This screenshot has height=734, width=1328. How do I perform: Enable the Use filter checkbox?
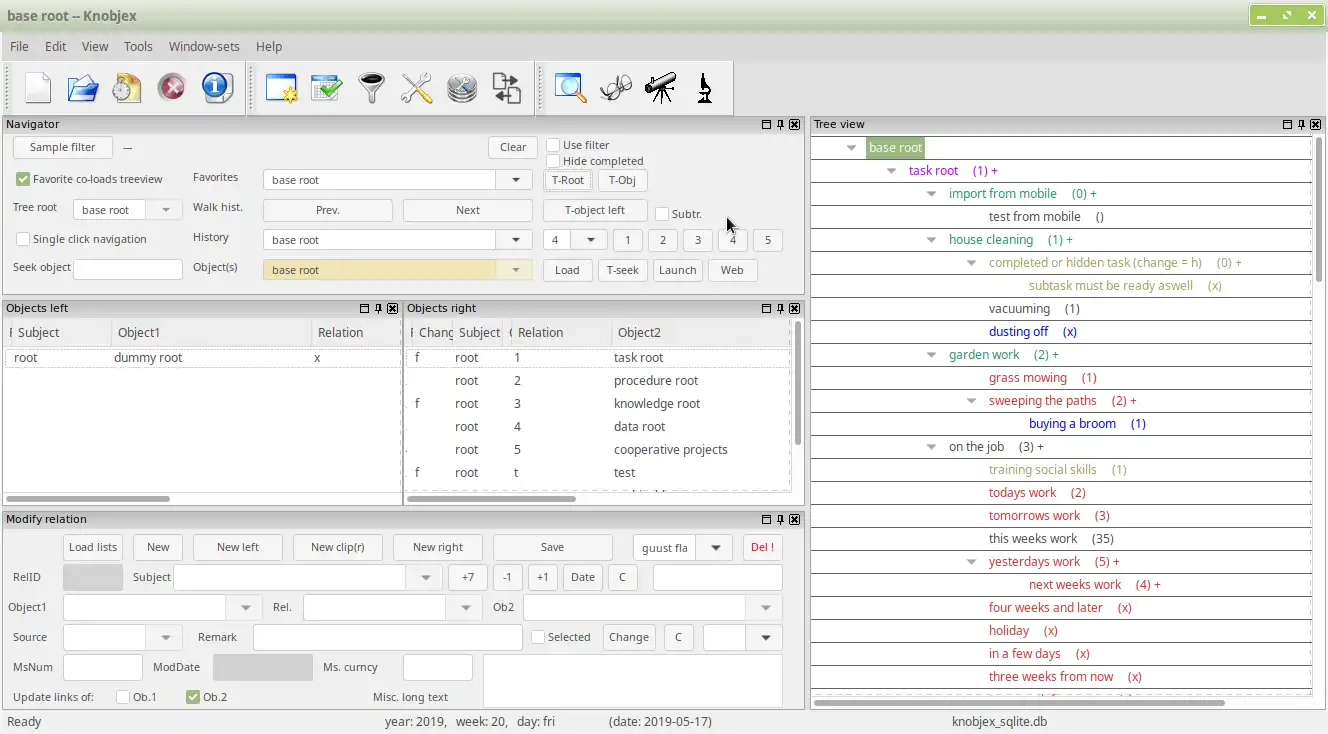(x=553, y=146)
